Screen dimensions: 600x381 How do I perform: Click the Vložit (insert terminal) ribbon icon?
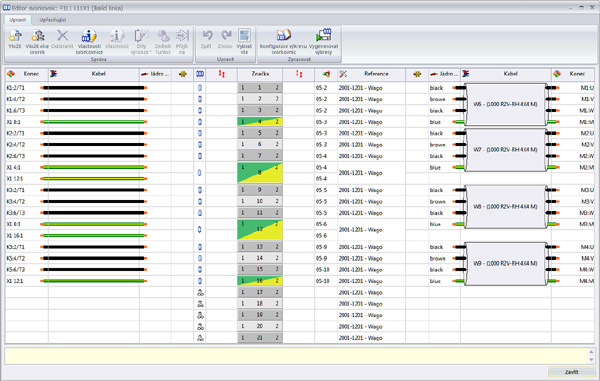(15, 36)
